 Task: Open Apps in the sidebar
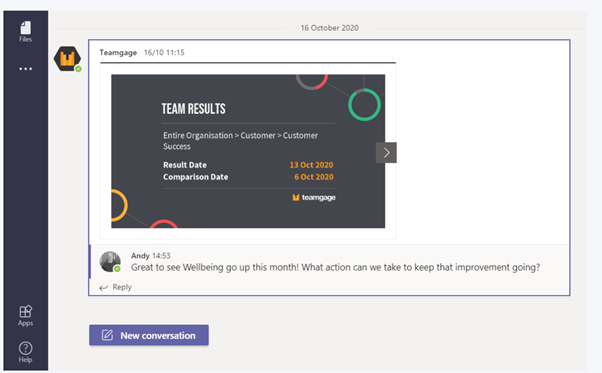[x=25, y=316]
